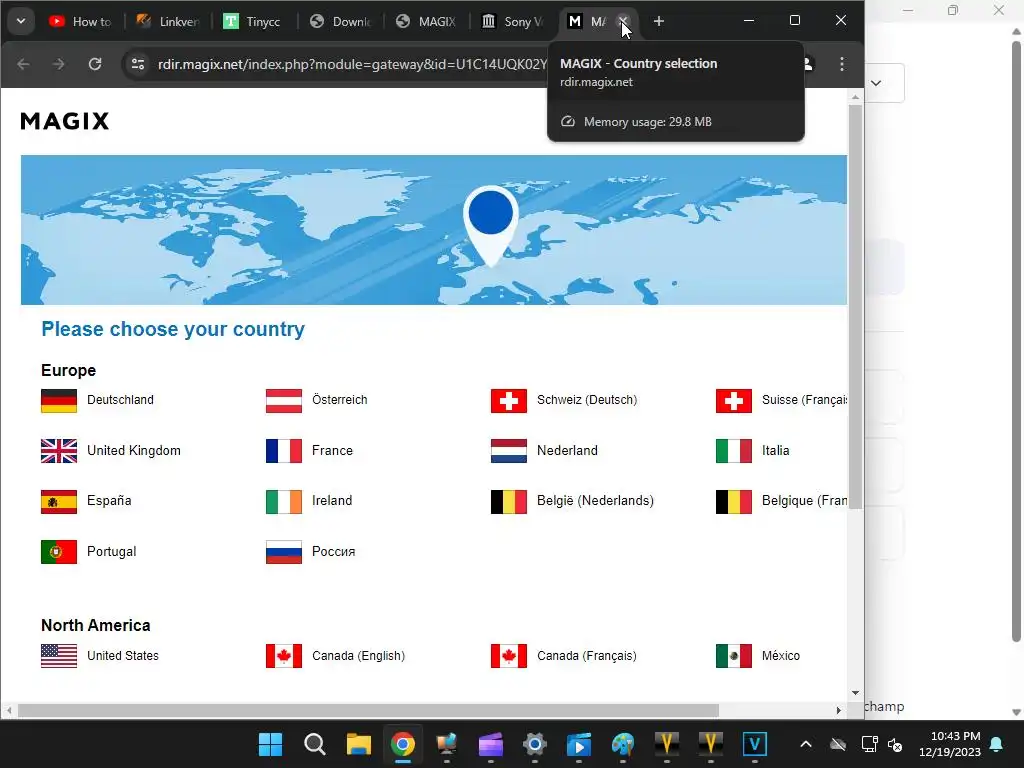This screenshot has height=768, width=1024.
Task: Select the México flag icon
Action: 733,656
